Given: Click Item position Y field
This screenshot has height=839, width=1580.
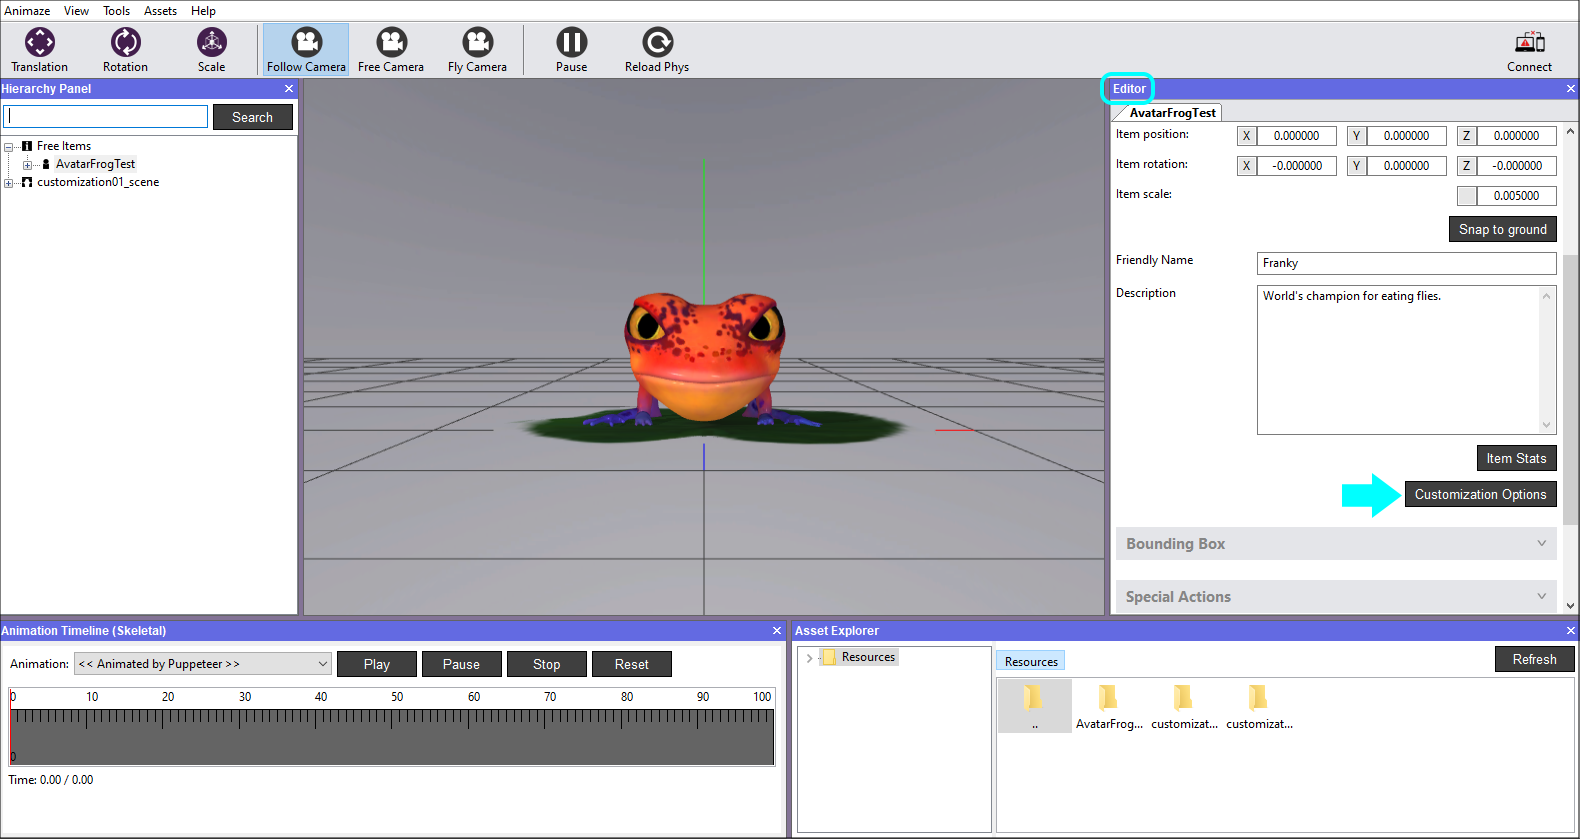Looking at the screenshot, I should 1406,136.
